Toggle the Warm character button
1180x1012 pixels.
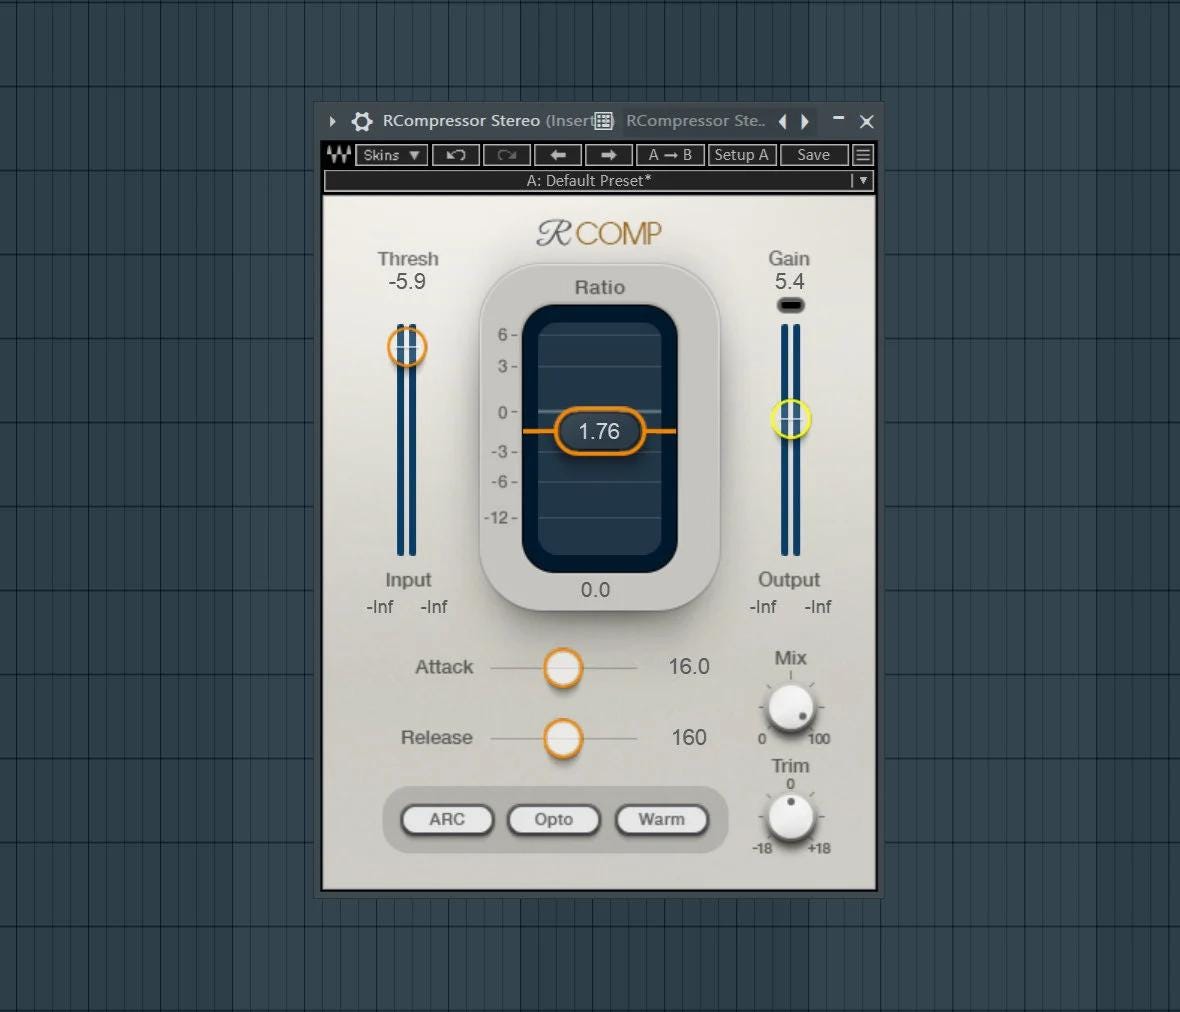(x=661, y=819)
